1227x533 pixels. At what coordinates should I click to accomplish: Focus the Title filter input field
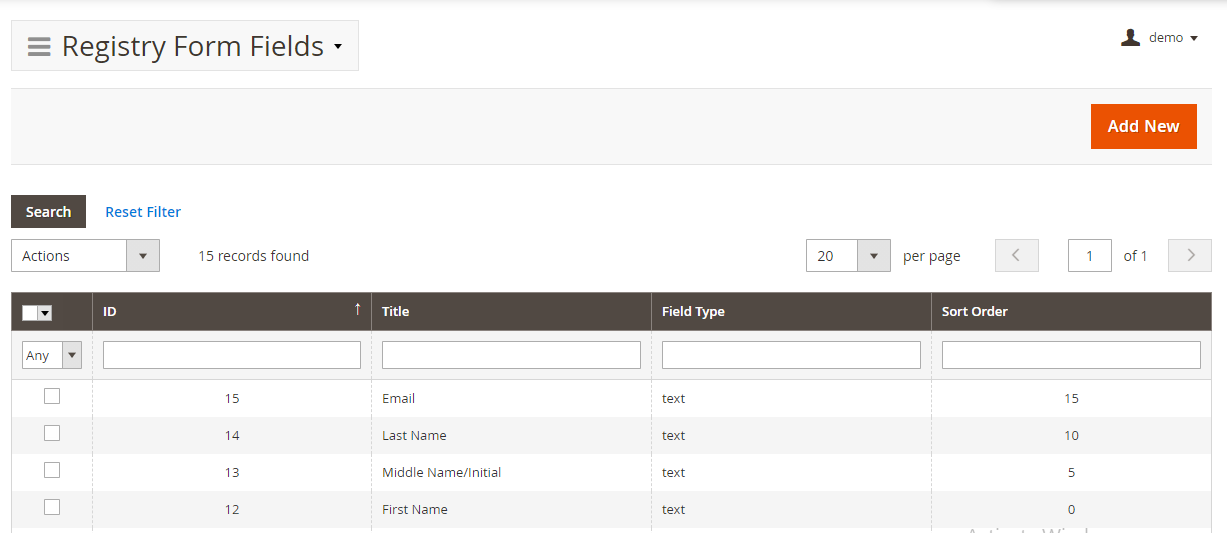[511, 355]
